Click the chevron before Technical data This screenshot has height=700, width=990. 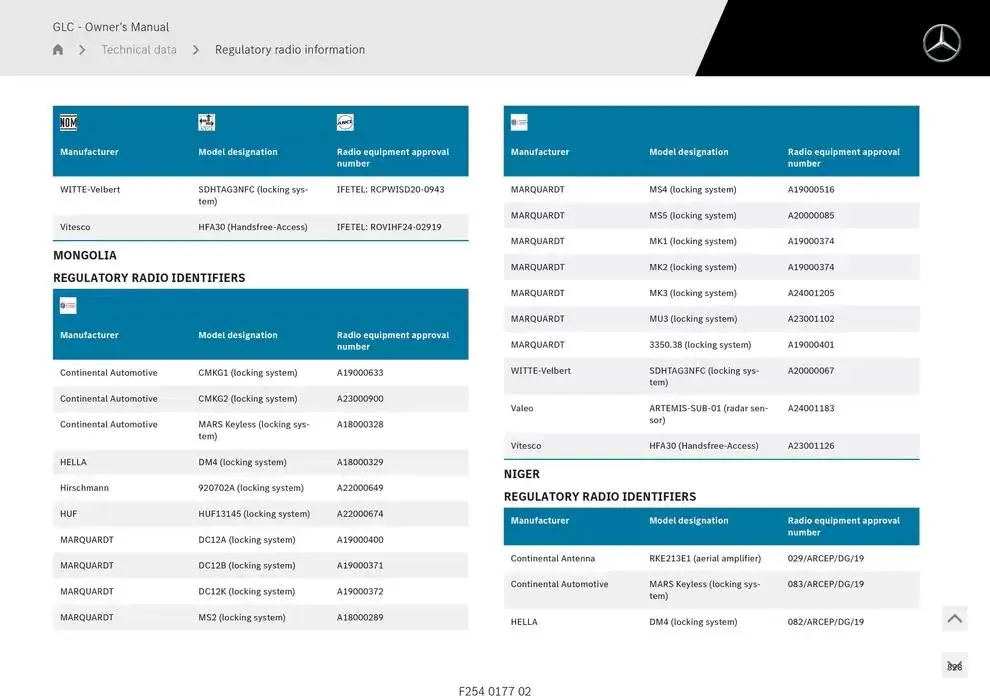pyautogui.click(x=82, y=50)
